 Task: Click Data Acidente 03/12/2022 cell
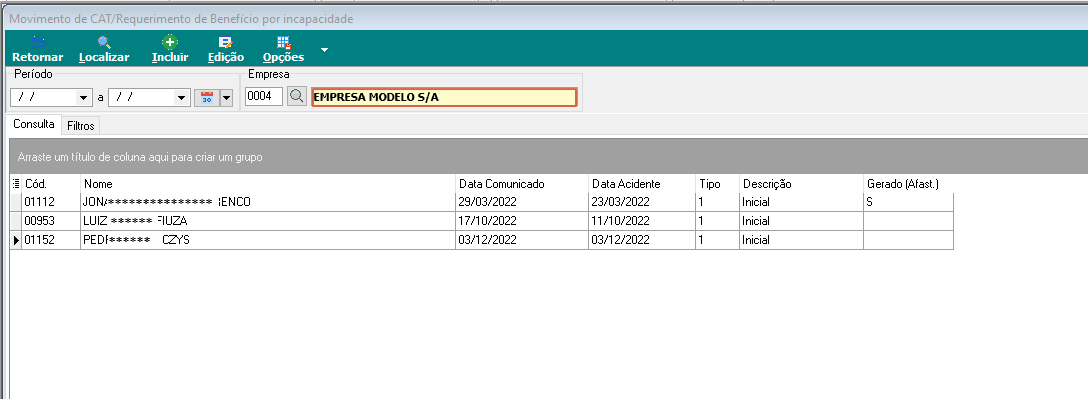[x=642, y=240]
